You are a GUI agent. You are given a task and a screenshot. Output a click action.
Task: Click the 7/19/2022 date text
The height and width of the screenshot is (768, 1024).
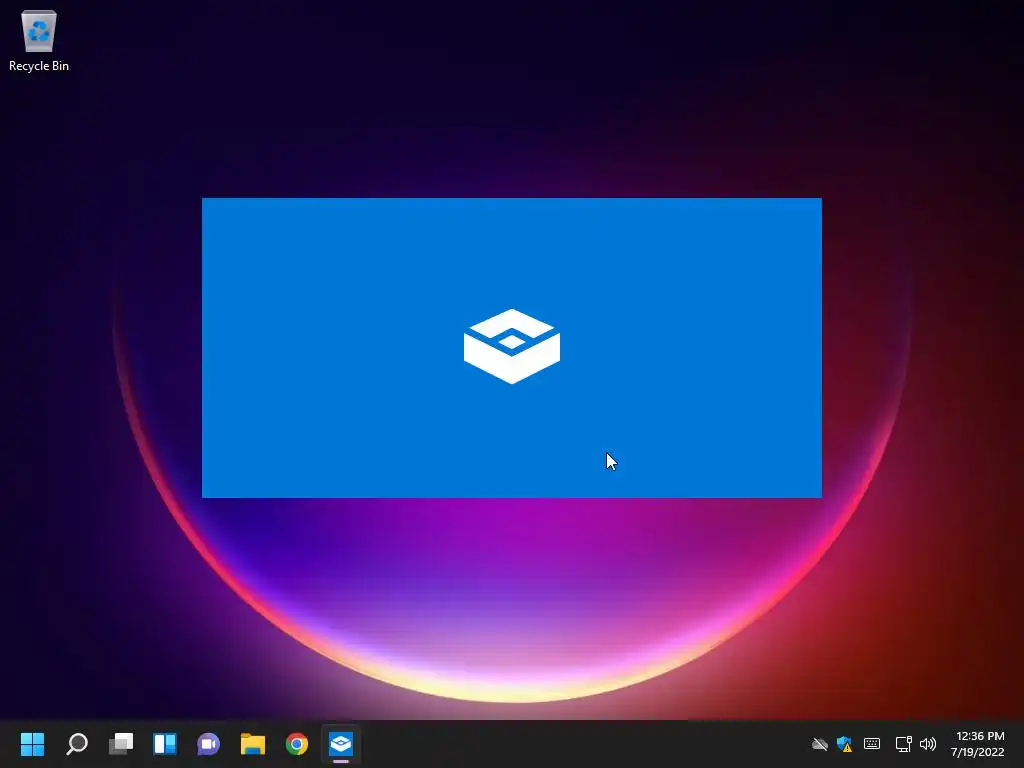click(x=978, y=752)
